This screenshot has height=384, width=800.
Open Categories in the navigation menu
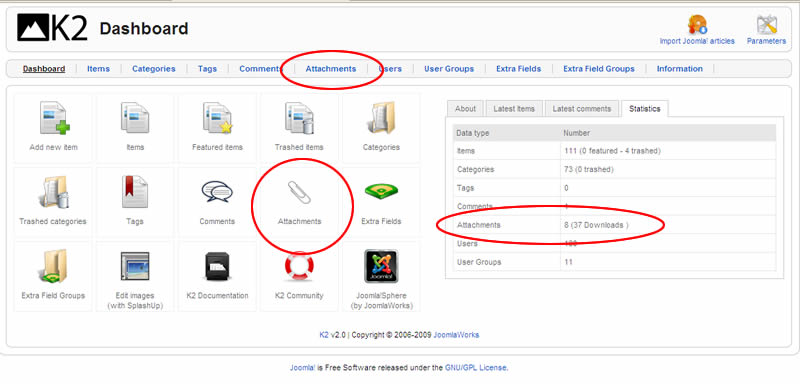[x=154, y=69]
